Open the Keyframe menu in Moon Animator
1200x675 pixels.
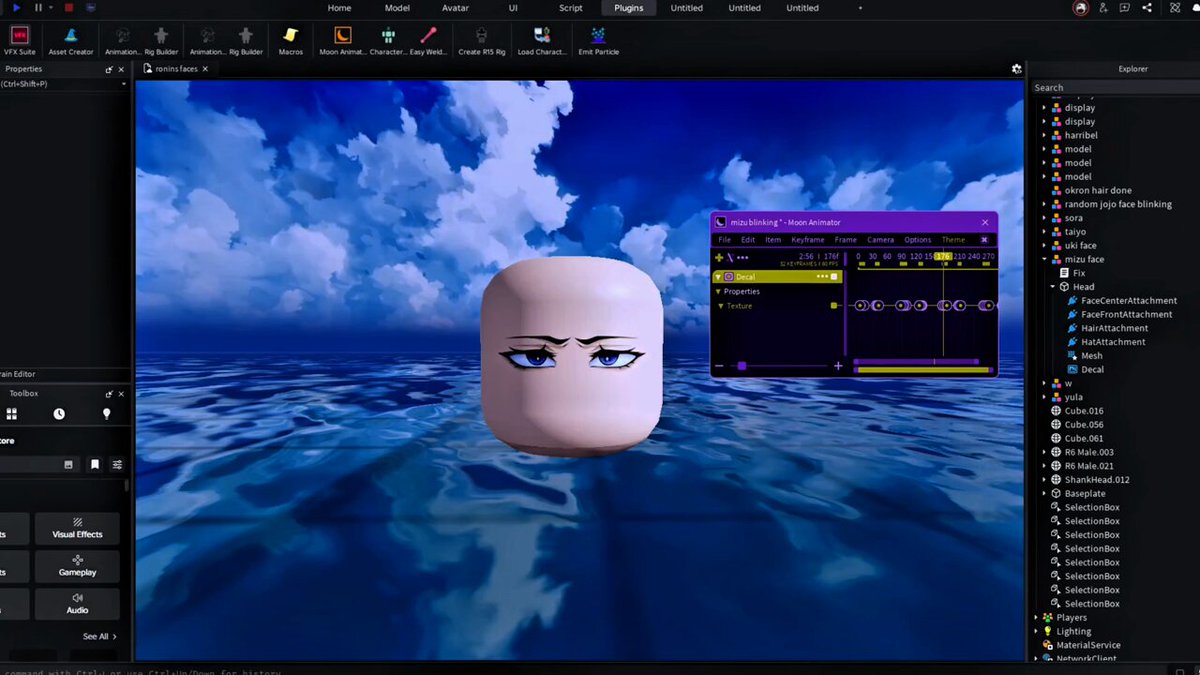tap(808, 240)
